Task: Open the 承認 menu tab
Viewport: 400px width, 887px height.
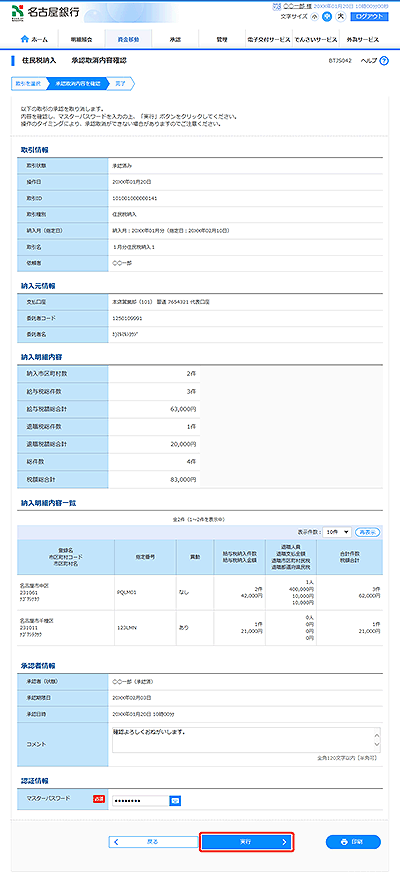Action: tap(175, 40)
